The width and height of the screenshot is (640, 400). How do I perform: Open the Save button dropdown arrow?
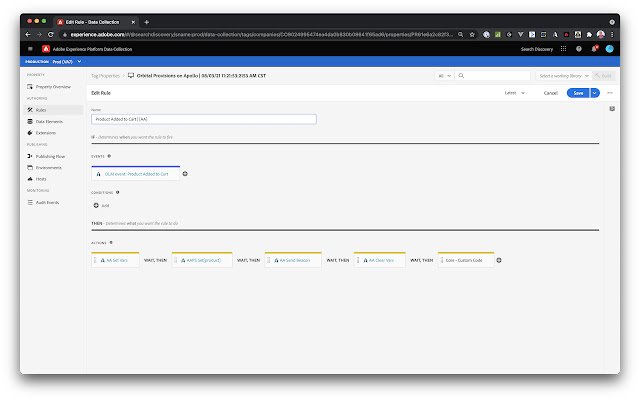point(595,93)
